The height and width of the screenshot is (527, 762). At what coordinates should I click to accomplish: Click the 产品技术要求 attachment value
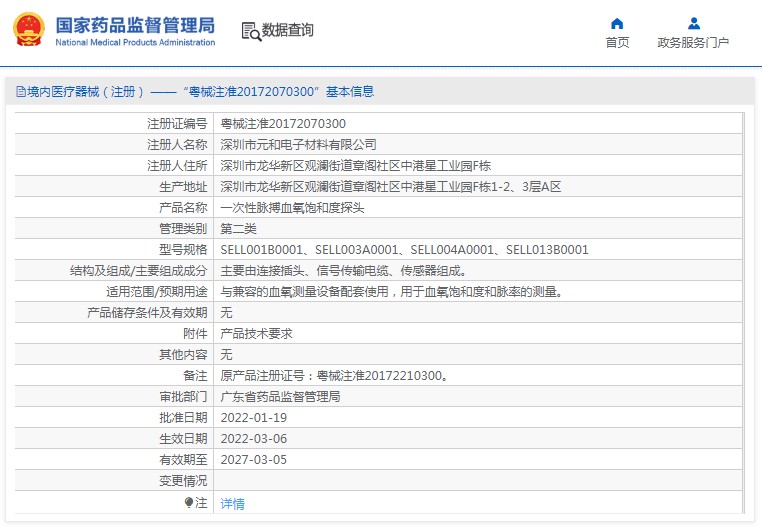pos(256,334)
